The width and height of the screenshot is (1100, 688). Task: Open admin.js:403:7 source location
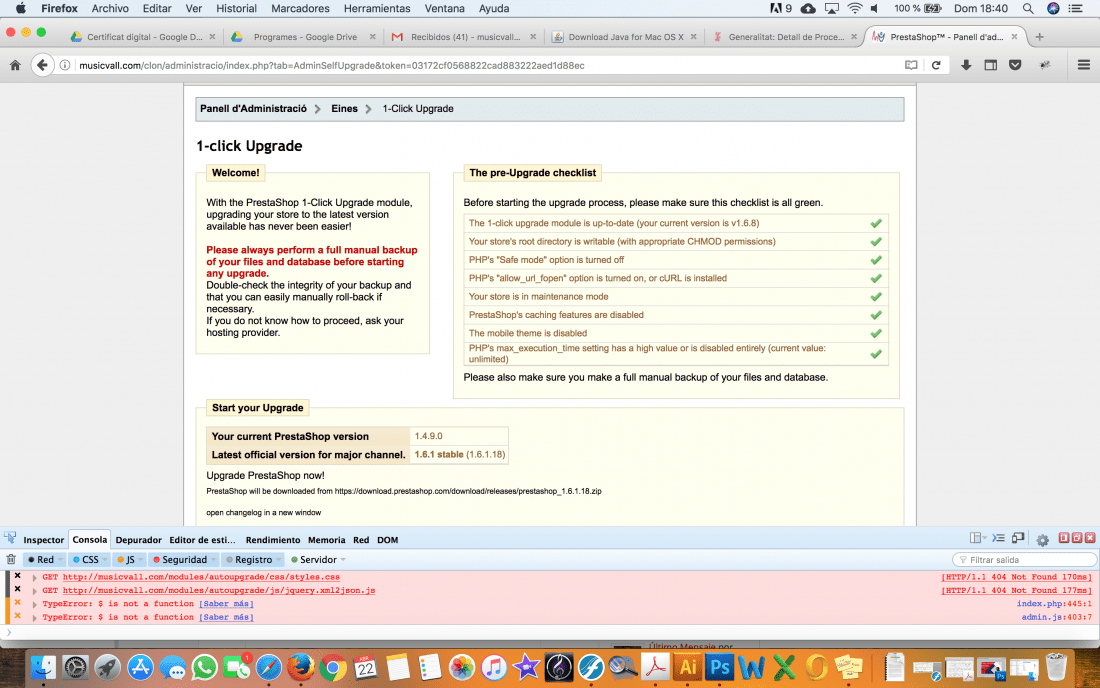1057,617
